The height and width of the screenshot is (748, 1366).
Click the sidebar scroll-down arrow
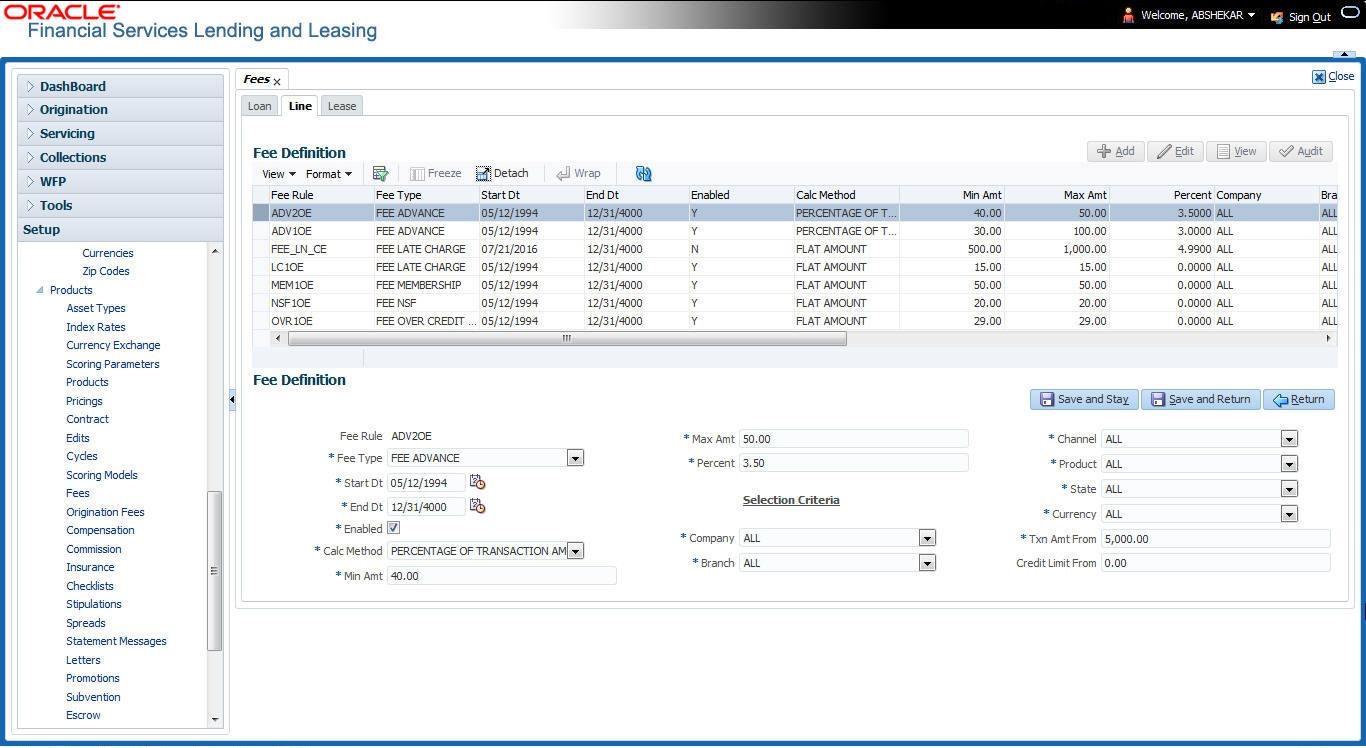pyautogui.click(x=215, y=719)
